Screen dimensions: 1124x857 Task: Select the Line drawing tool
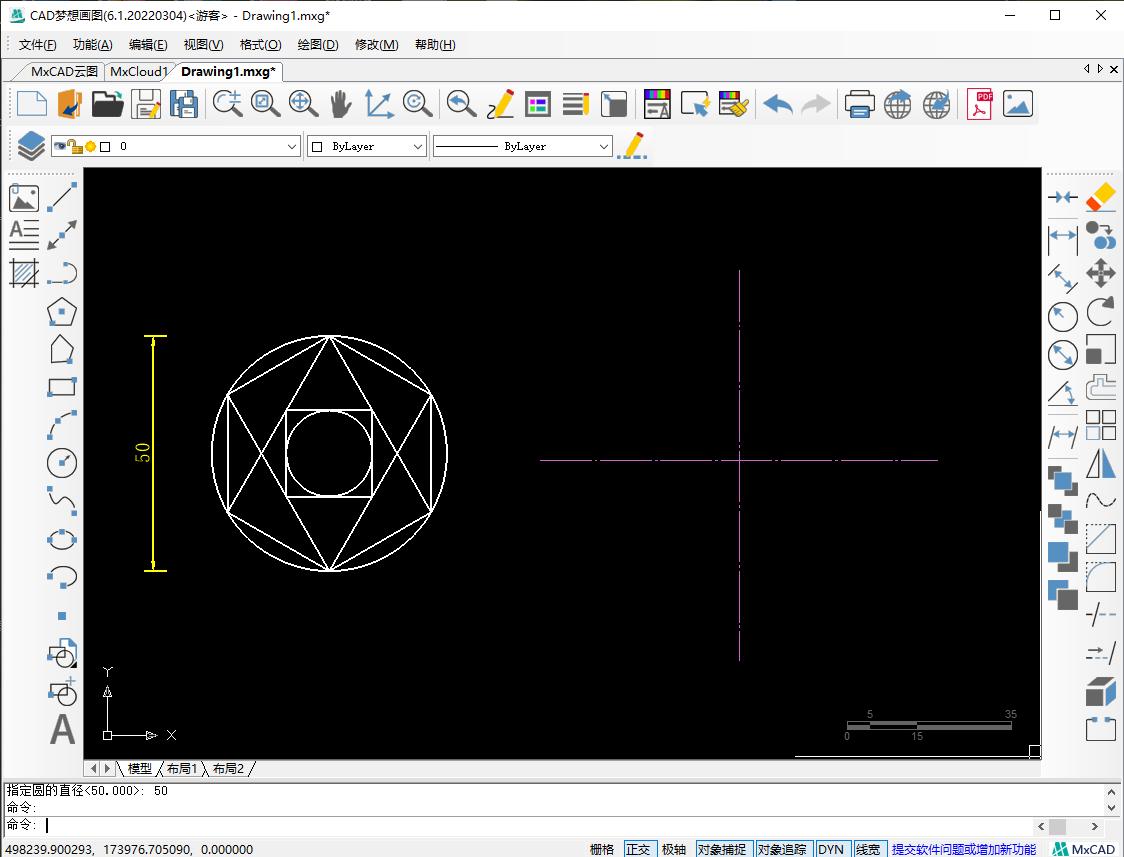[x=62, y=196]
